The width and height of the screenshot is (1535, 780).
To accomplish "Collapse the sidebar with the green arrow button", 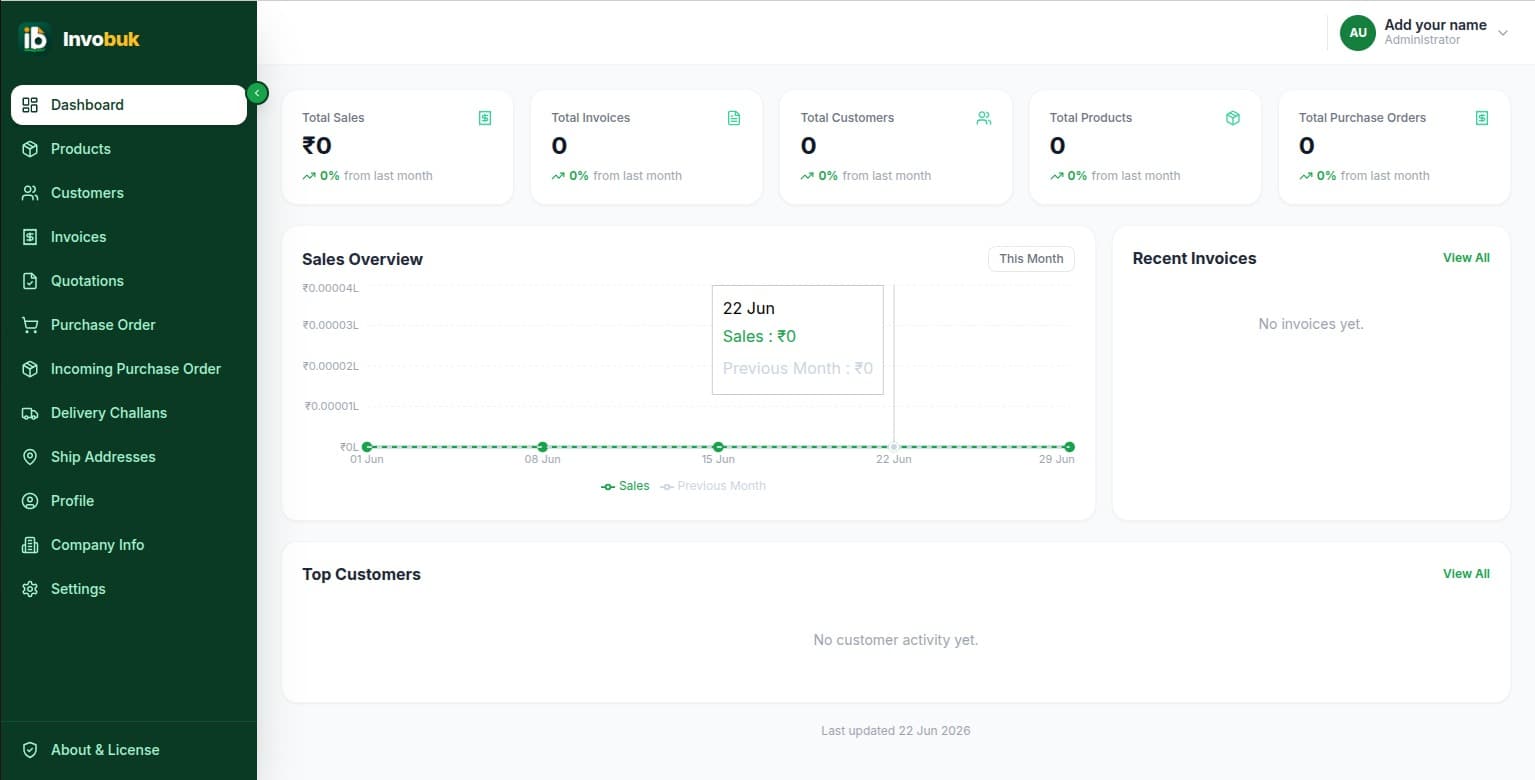I will click(257, 93).
